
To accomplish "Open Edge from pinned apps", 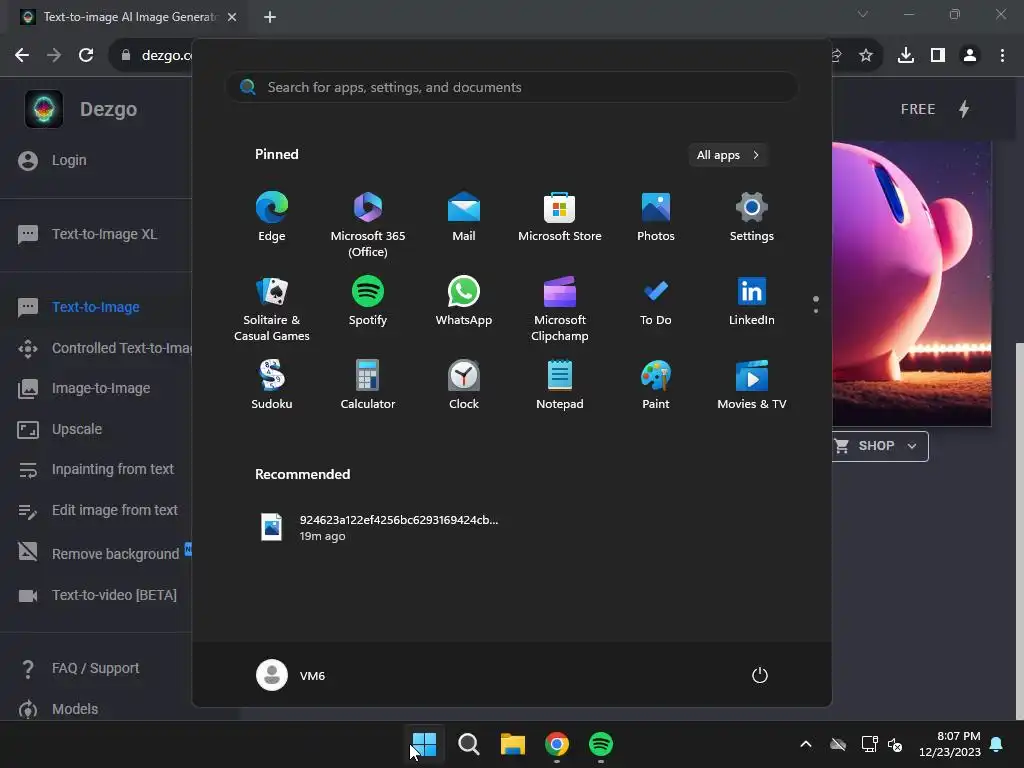I will pyautogui.click(x=272, y=217).
